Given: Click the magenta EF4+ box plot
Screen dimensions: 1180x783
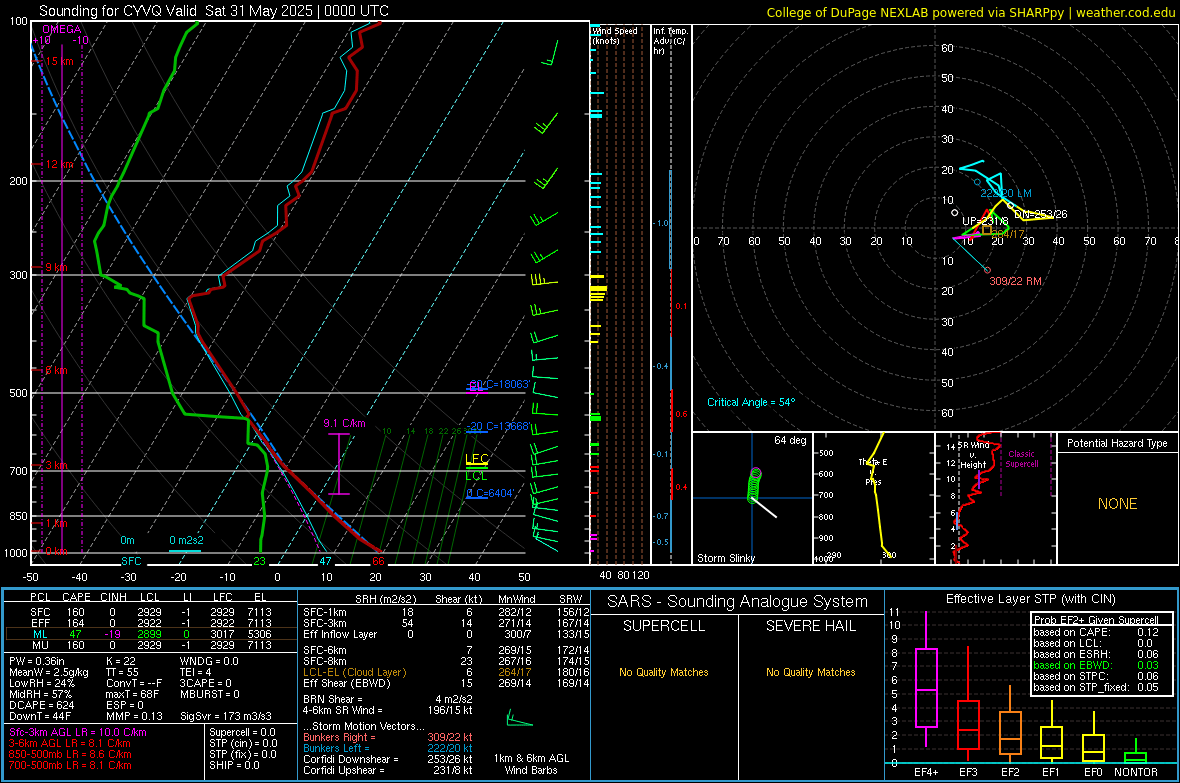Looking at the screenshot, I should tap(926, 687).
